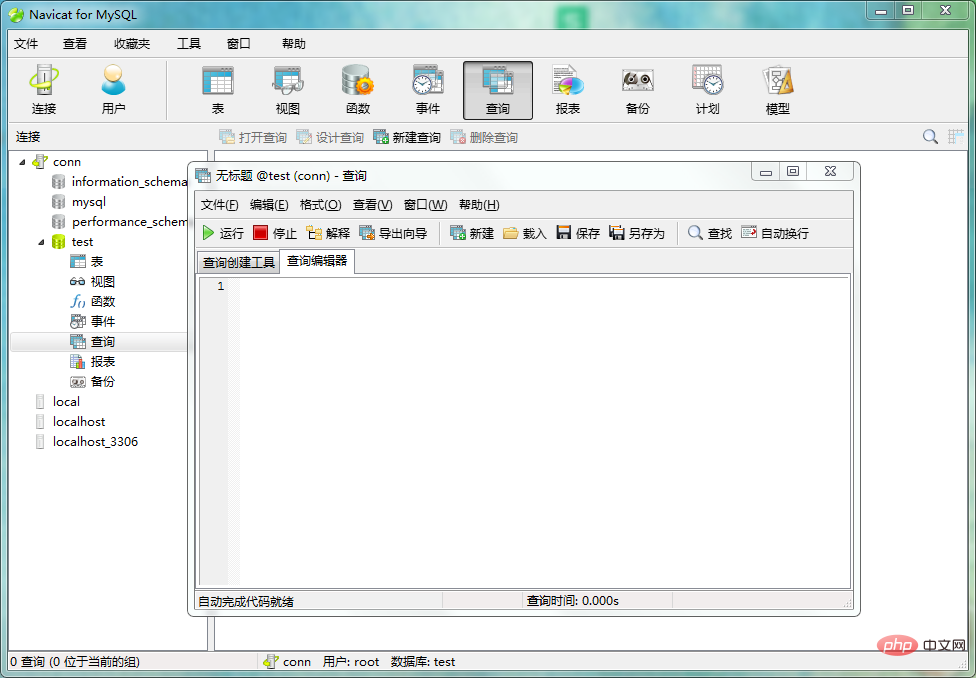Open 导出向导 export wizard
Image resolution: width=976 pixels, height=678 pixels.
coord(393,233)
